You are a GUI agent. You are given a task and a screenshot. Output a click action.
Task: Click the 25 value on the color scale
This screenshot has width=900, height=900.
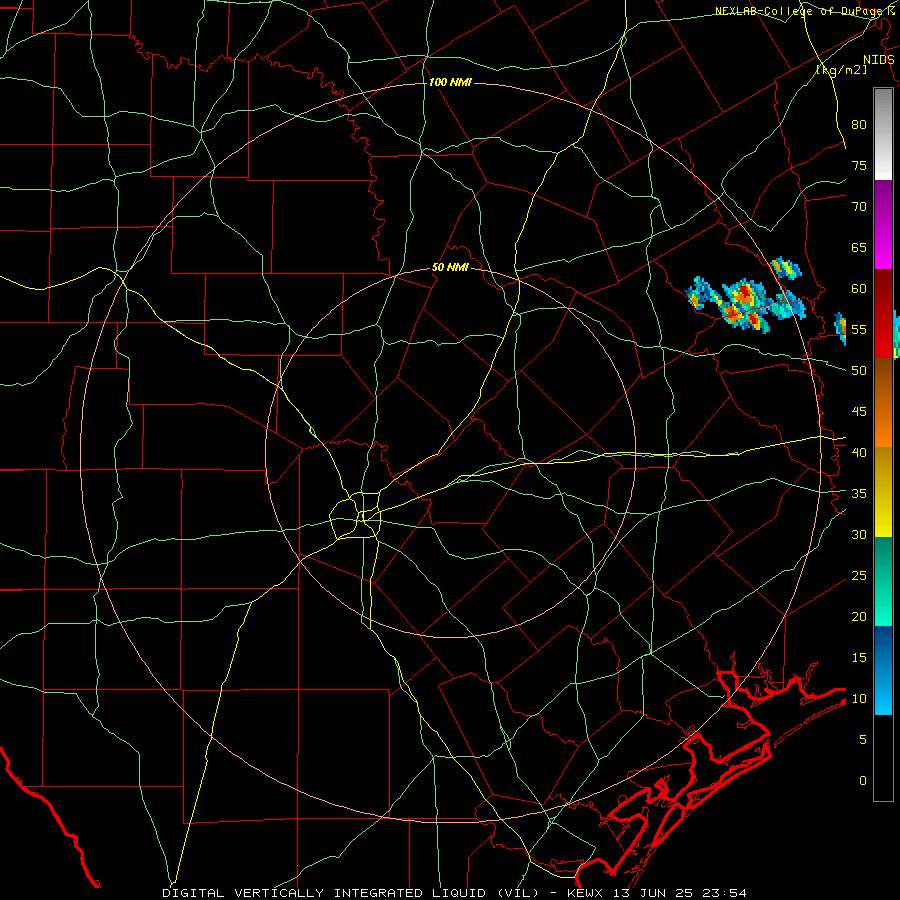[859, 576]
